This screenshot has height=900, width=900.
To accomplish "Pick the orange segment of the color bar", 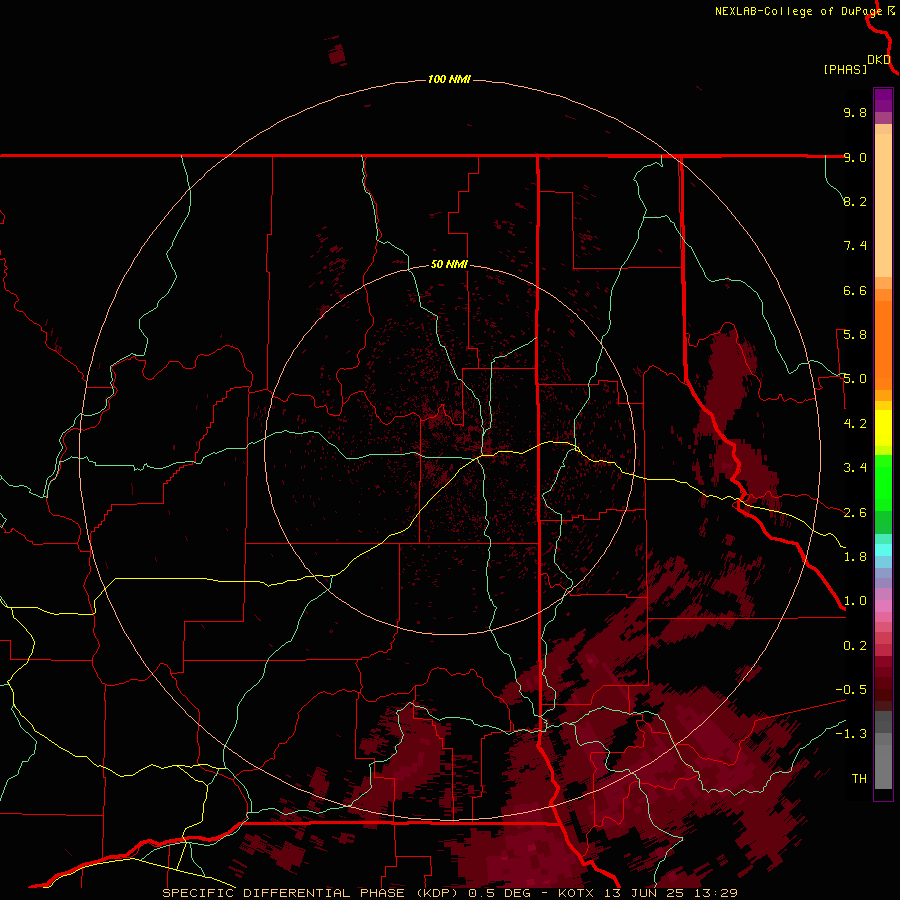I will click(x=883, y=344).
